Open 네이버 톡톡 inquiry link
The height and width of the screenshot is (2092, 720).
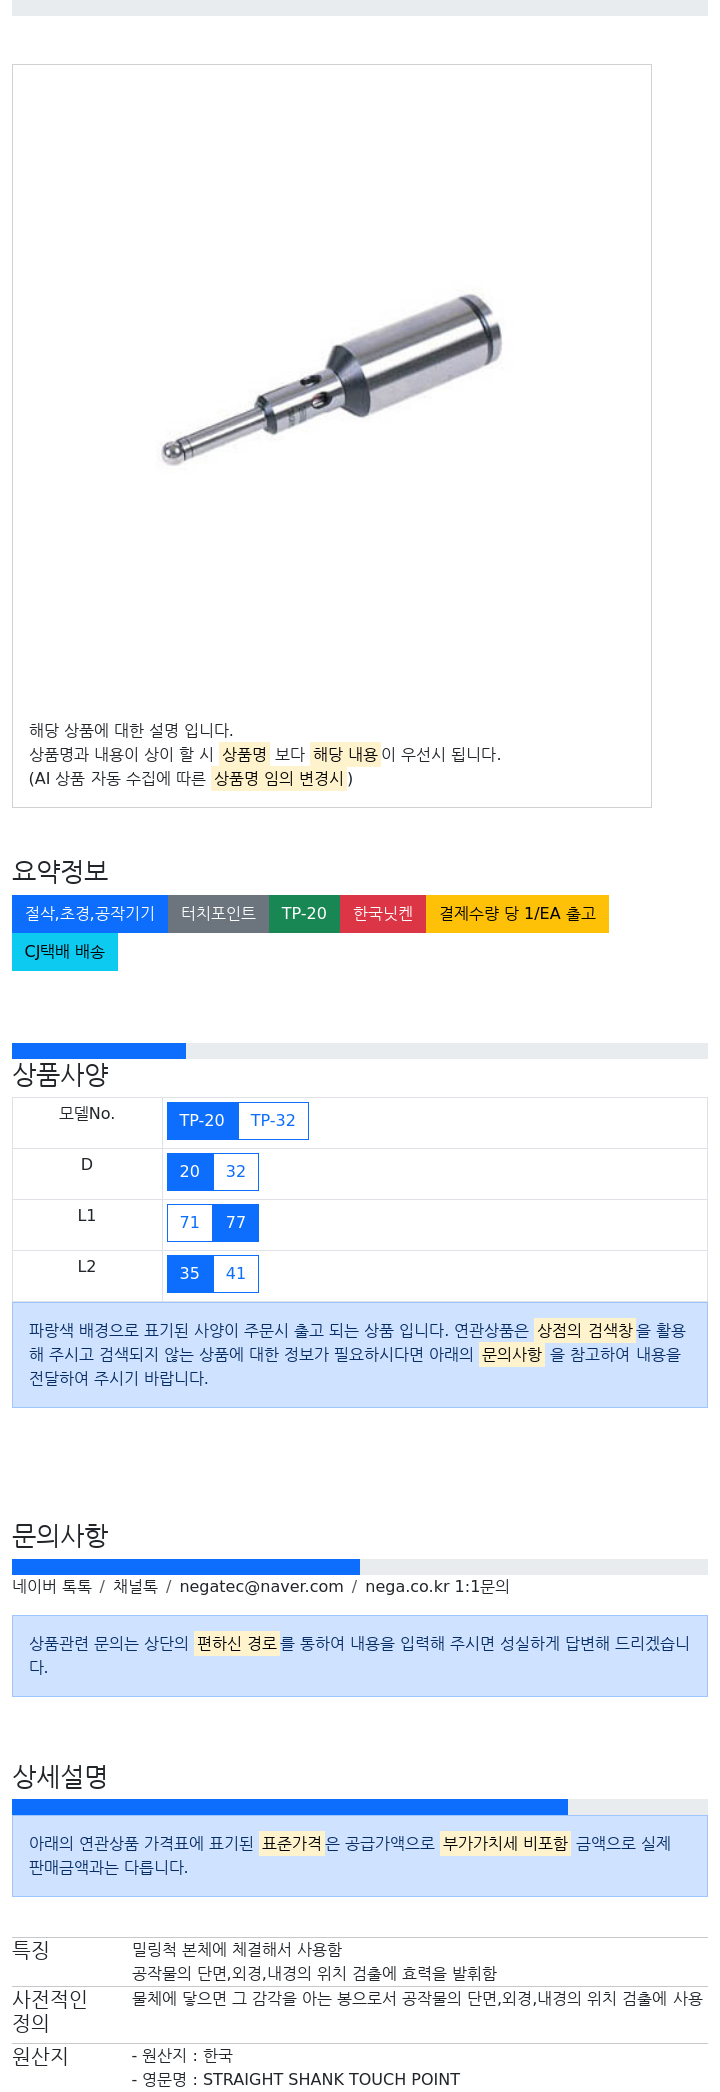pos(52,1587)
